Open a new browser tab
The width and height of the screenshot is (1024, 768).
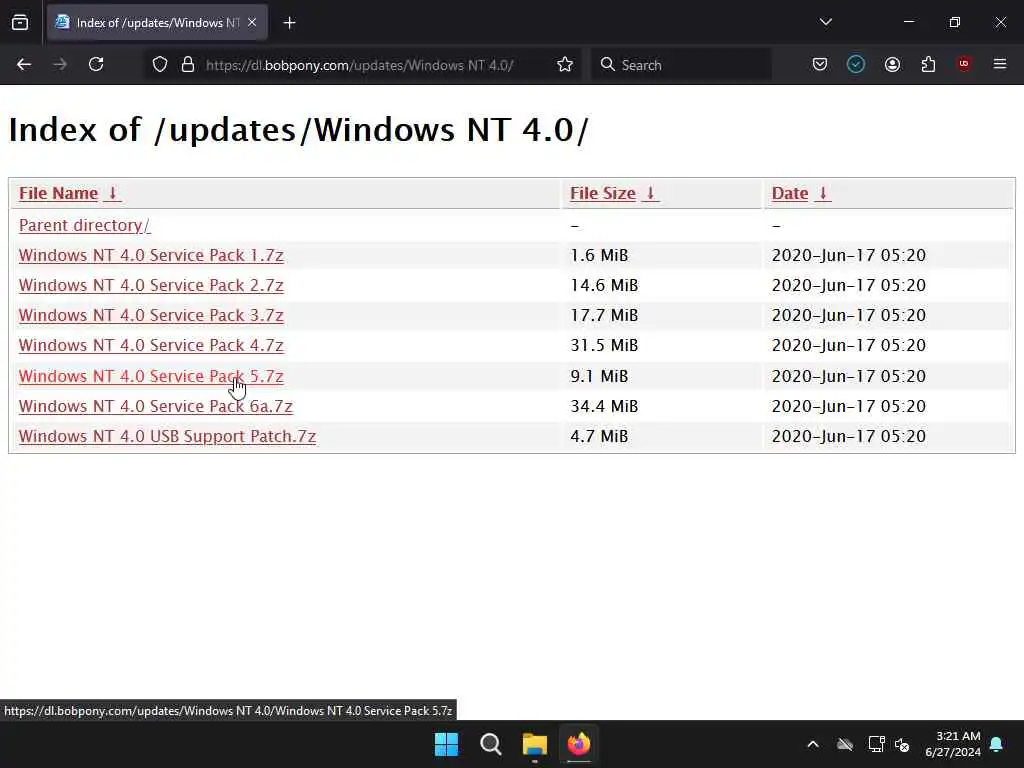pyautogui.click(x=289, y=23)
